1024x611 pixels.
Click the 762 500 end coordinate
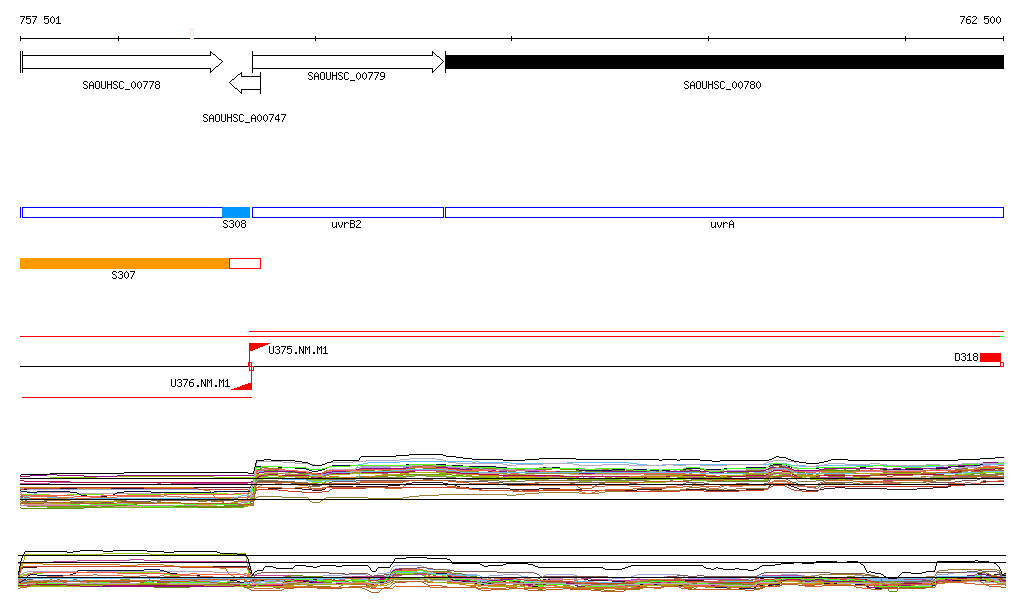click(x=979, y=20)
